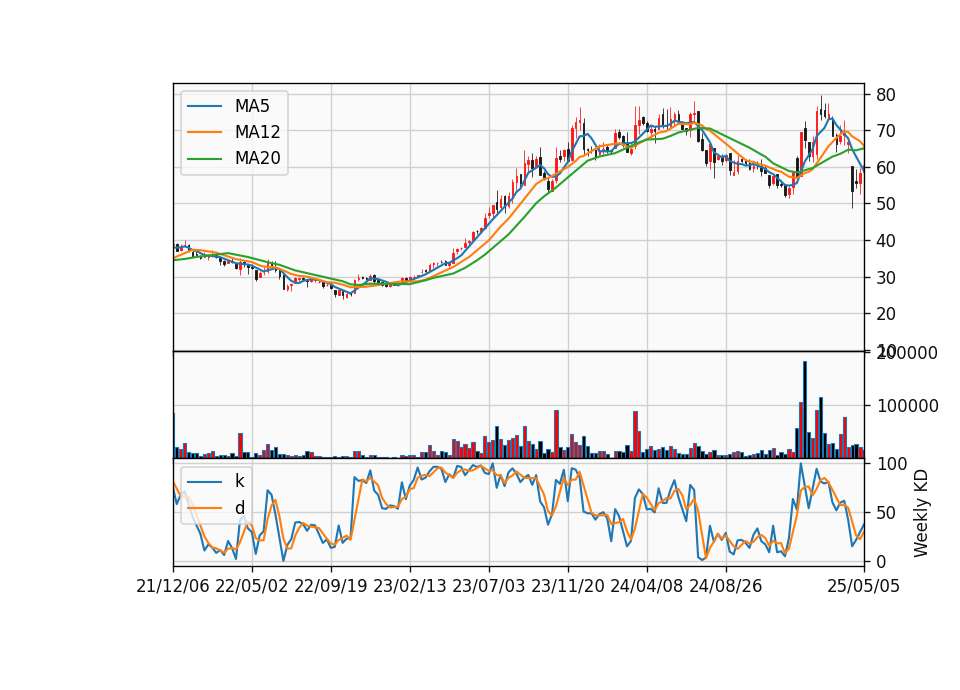This screenshot has width=960, height=690.
Task: Click the 23/11/20 date tick label
Action: (x=568, y=587)
